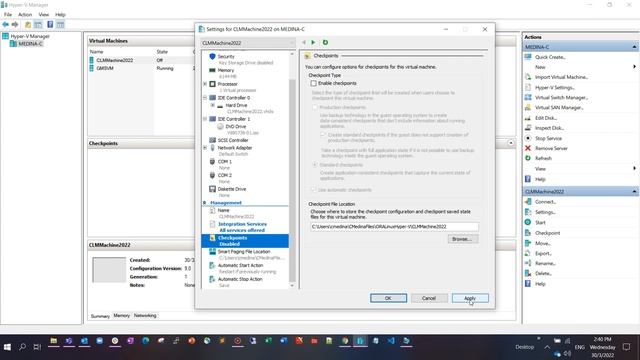Open the CLMMachine2022 virtual machine dropdown
The image size is (640, 360).
pos(248,43)
